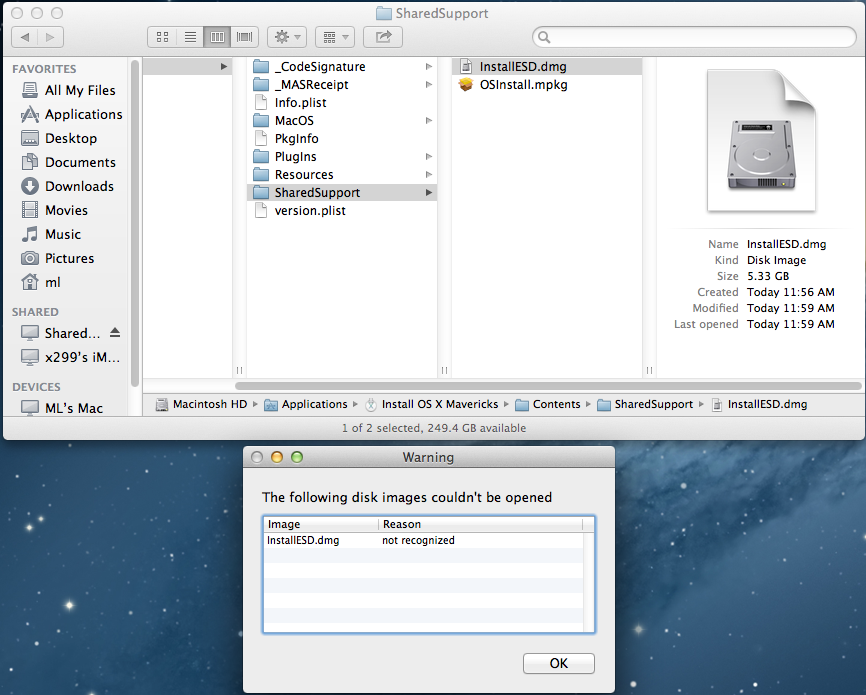This screenshot has height=695, width=866.
Task: Minimize the Warning dialog with yellow button
Action: 277,457
